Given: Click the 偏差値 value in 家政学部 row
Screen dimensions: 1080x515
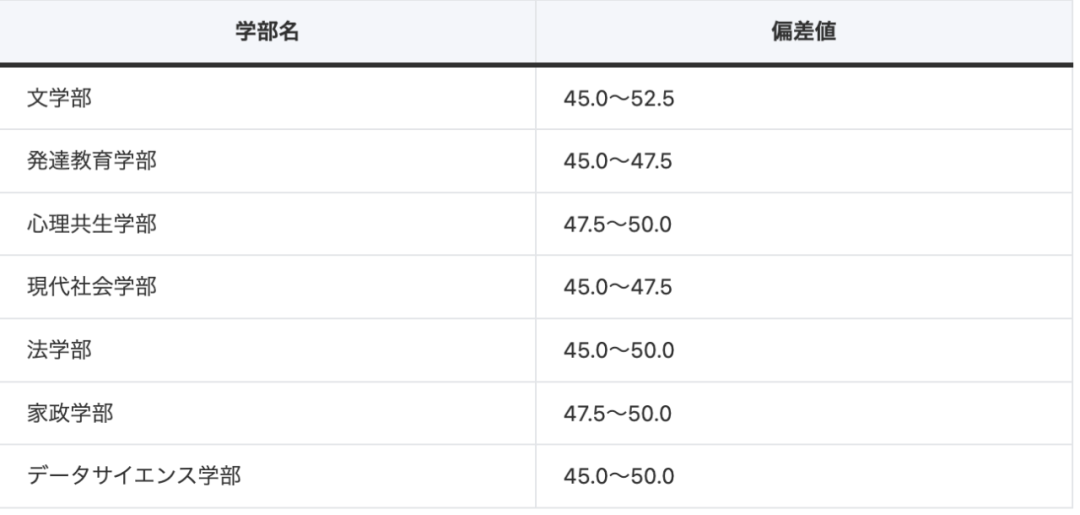Looking at the screenshot, I should coord(619,413).
